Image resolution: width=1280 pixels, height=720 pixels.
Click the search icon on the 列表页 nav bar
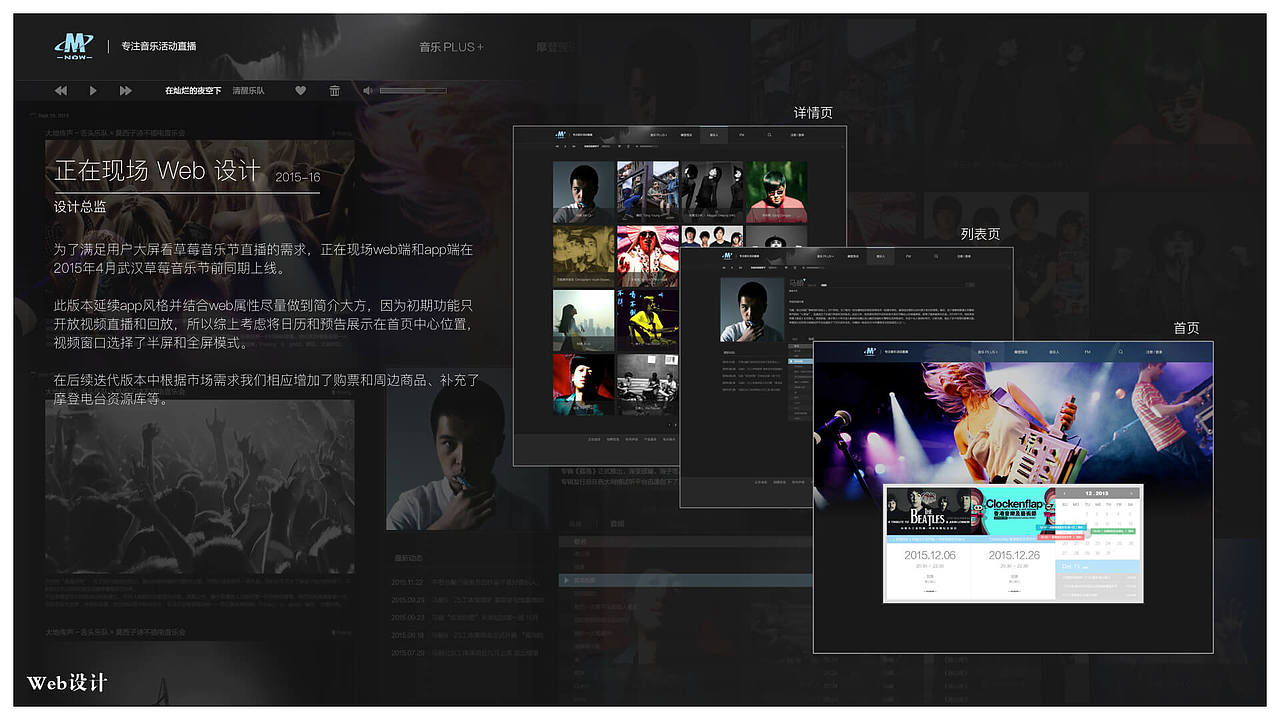pyautogui.click(x=936, y=256)
